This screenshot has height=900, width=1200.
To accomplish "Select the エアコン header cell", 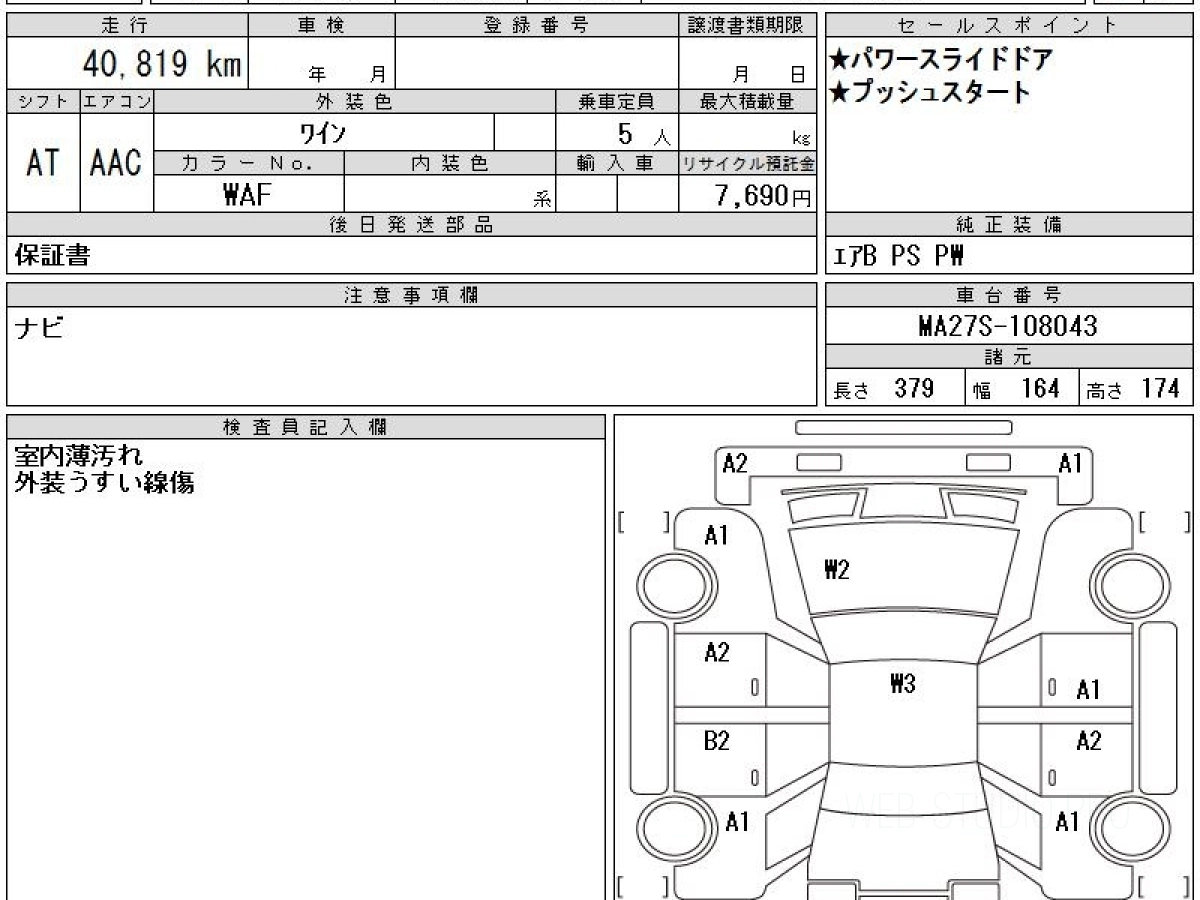I will tap(117, 101).
